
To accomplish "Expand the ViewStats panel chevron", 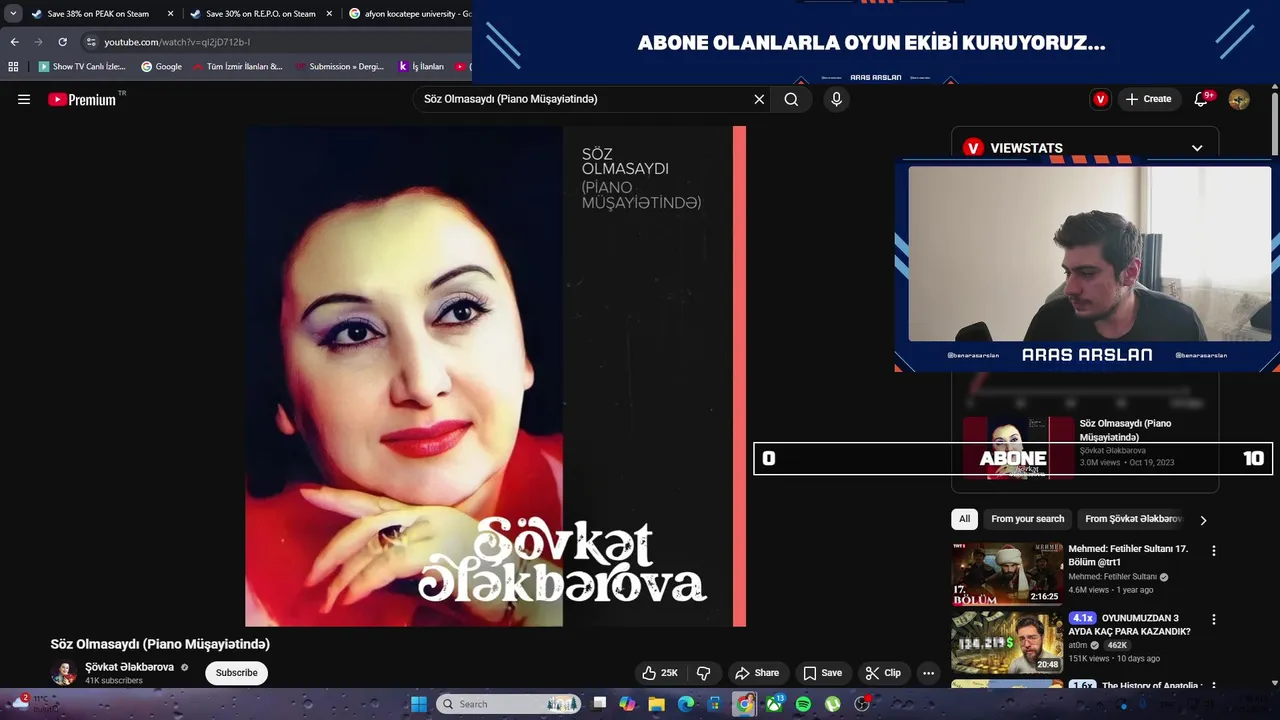I will coord(1197,148).
